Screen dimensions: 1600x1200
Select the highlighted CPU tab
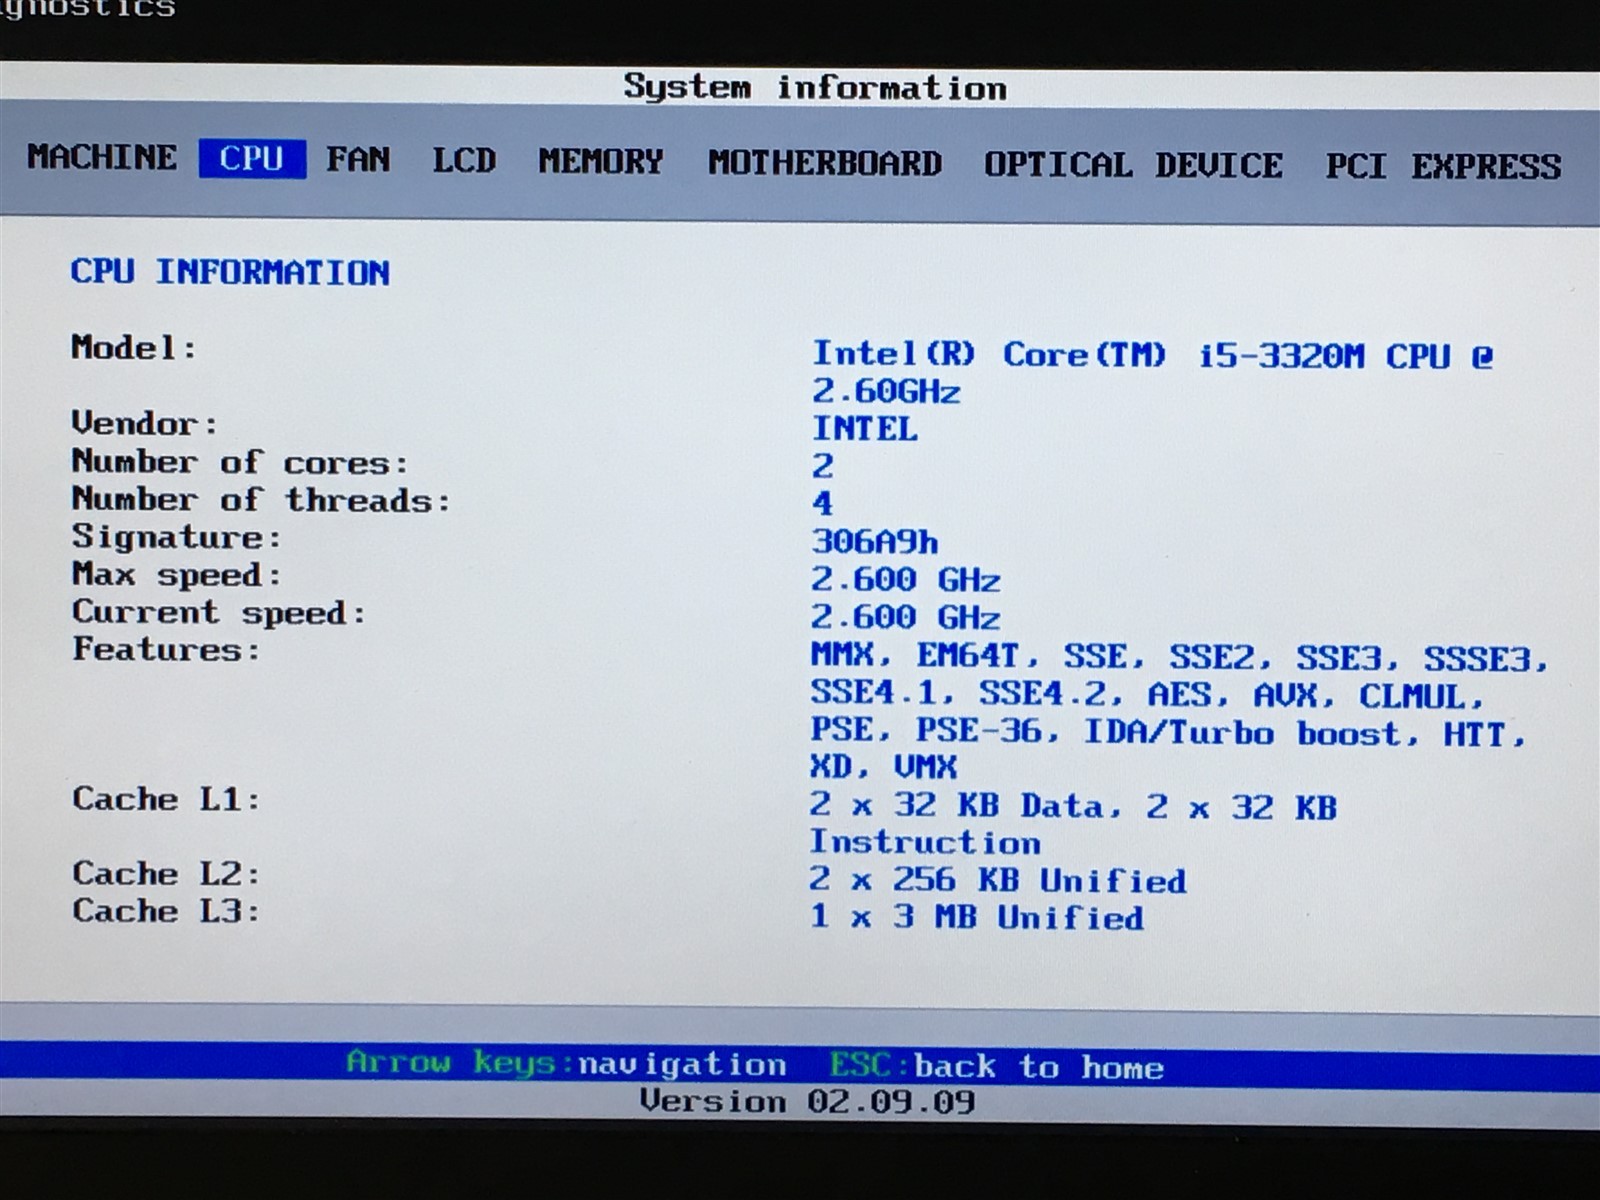pyautogui.click(x=252, y=158)
